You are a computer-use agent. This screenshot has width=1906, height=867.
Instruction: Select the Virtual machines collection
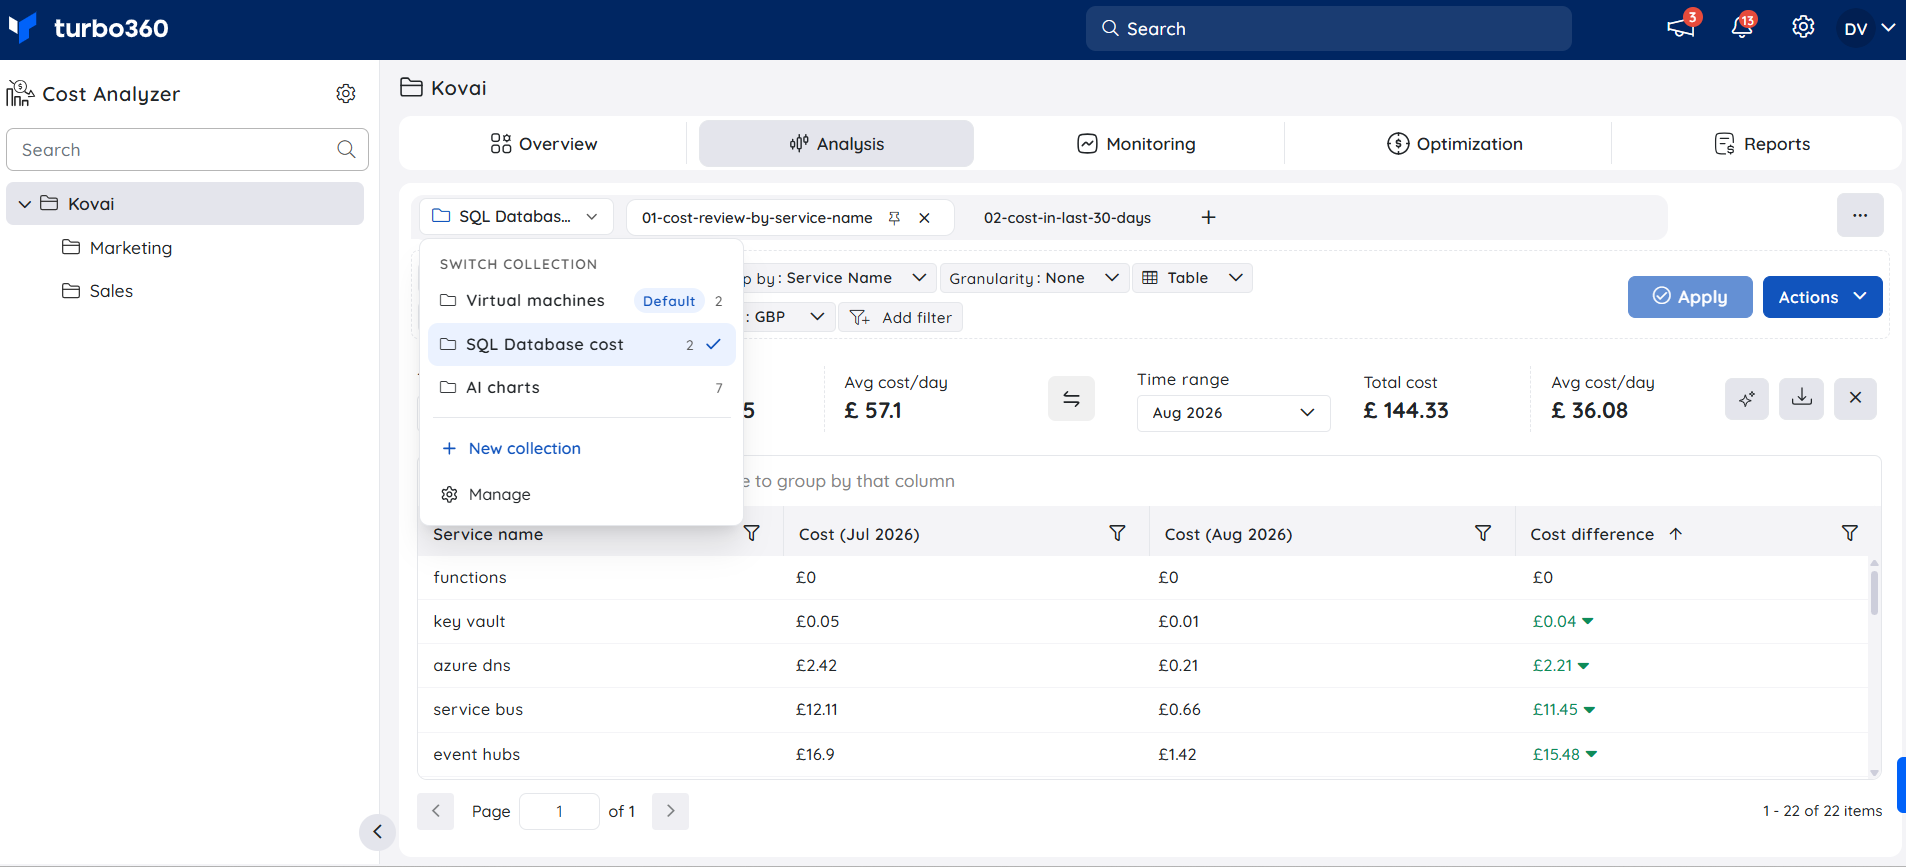tap(581, 301)
